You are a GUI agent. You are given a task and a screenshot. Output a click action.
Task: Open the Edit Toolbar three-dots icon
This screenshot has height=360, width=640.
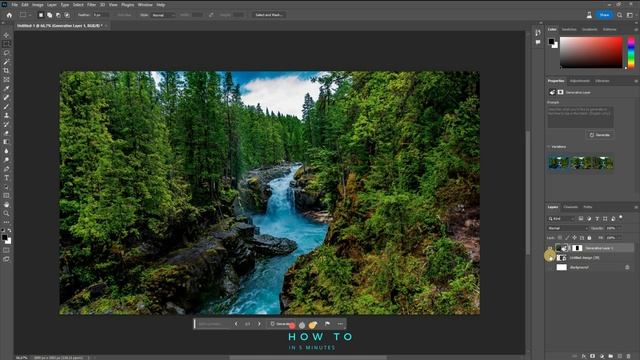pyautogui.click(x=6, y=222)
